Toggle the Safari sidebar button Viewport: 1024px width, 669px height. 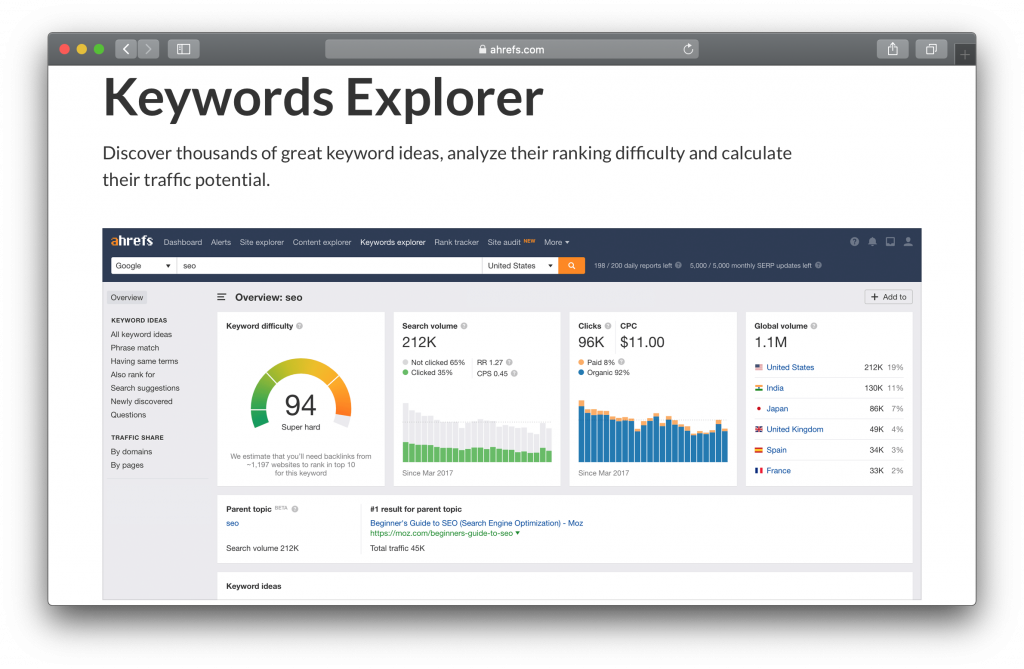pyautogui.click(x=184, y=49)
